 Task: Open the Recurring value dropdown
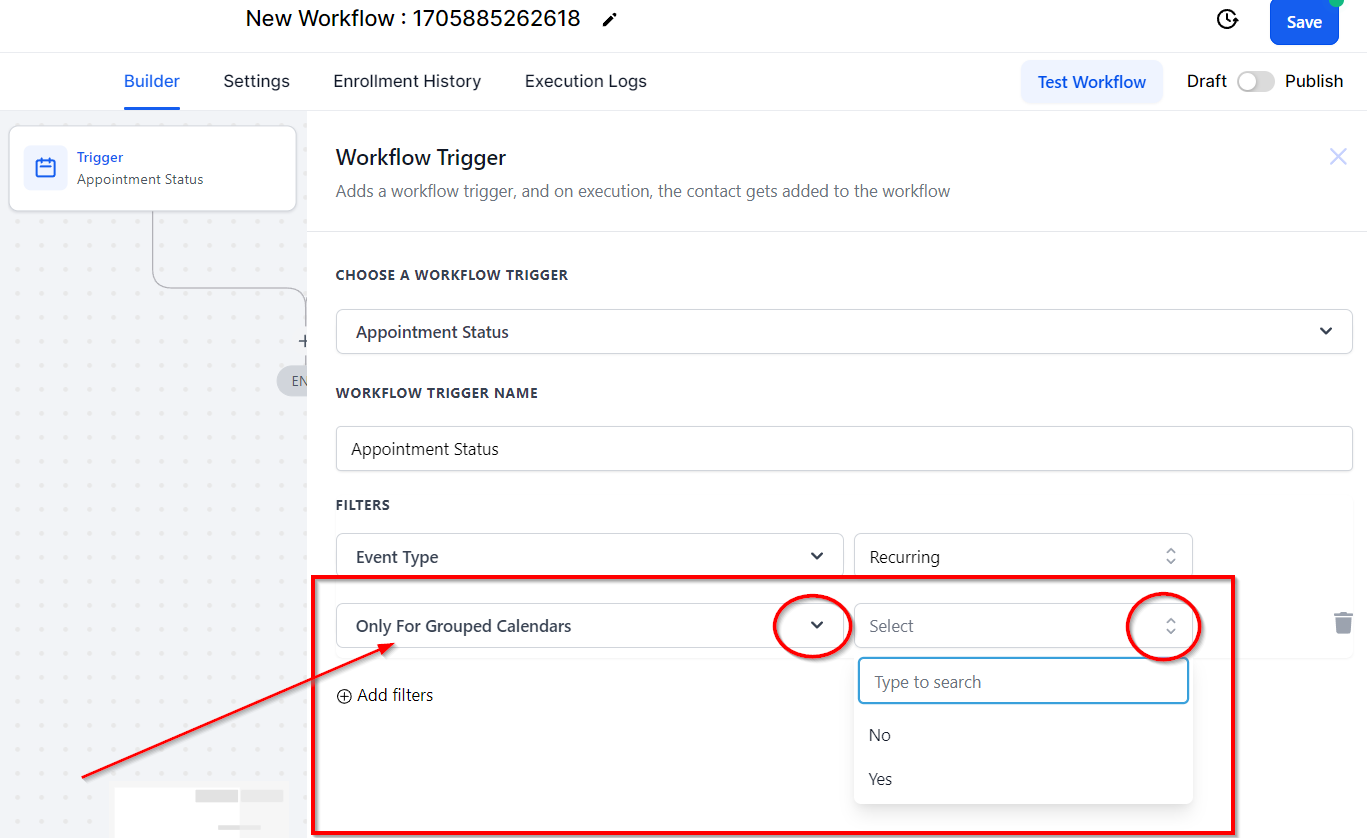(1023, 556)
